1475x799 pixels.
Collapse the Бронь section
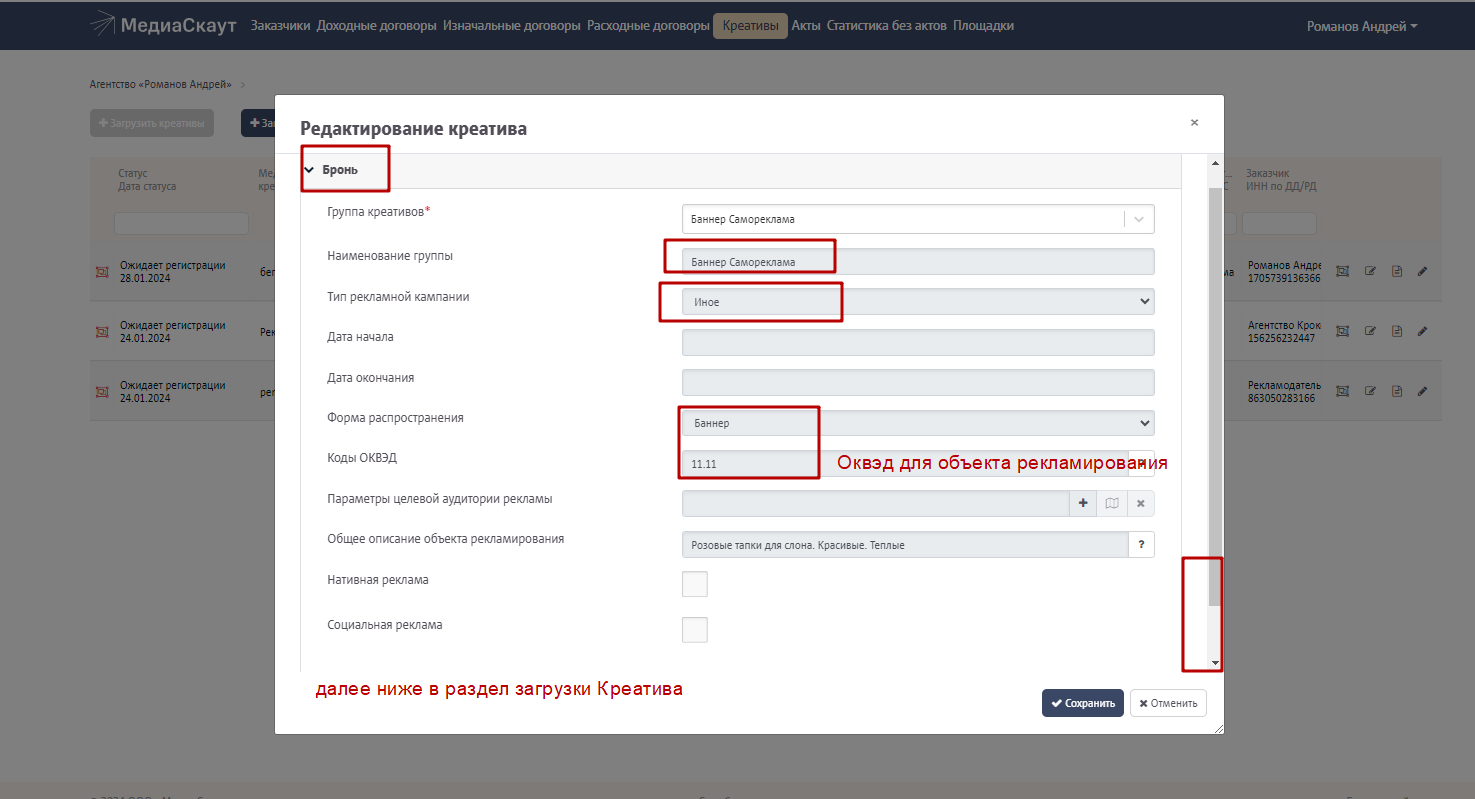click(x=310, y=170)
